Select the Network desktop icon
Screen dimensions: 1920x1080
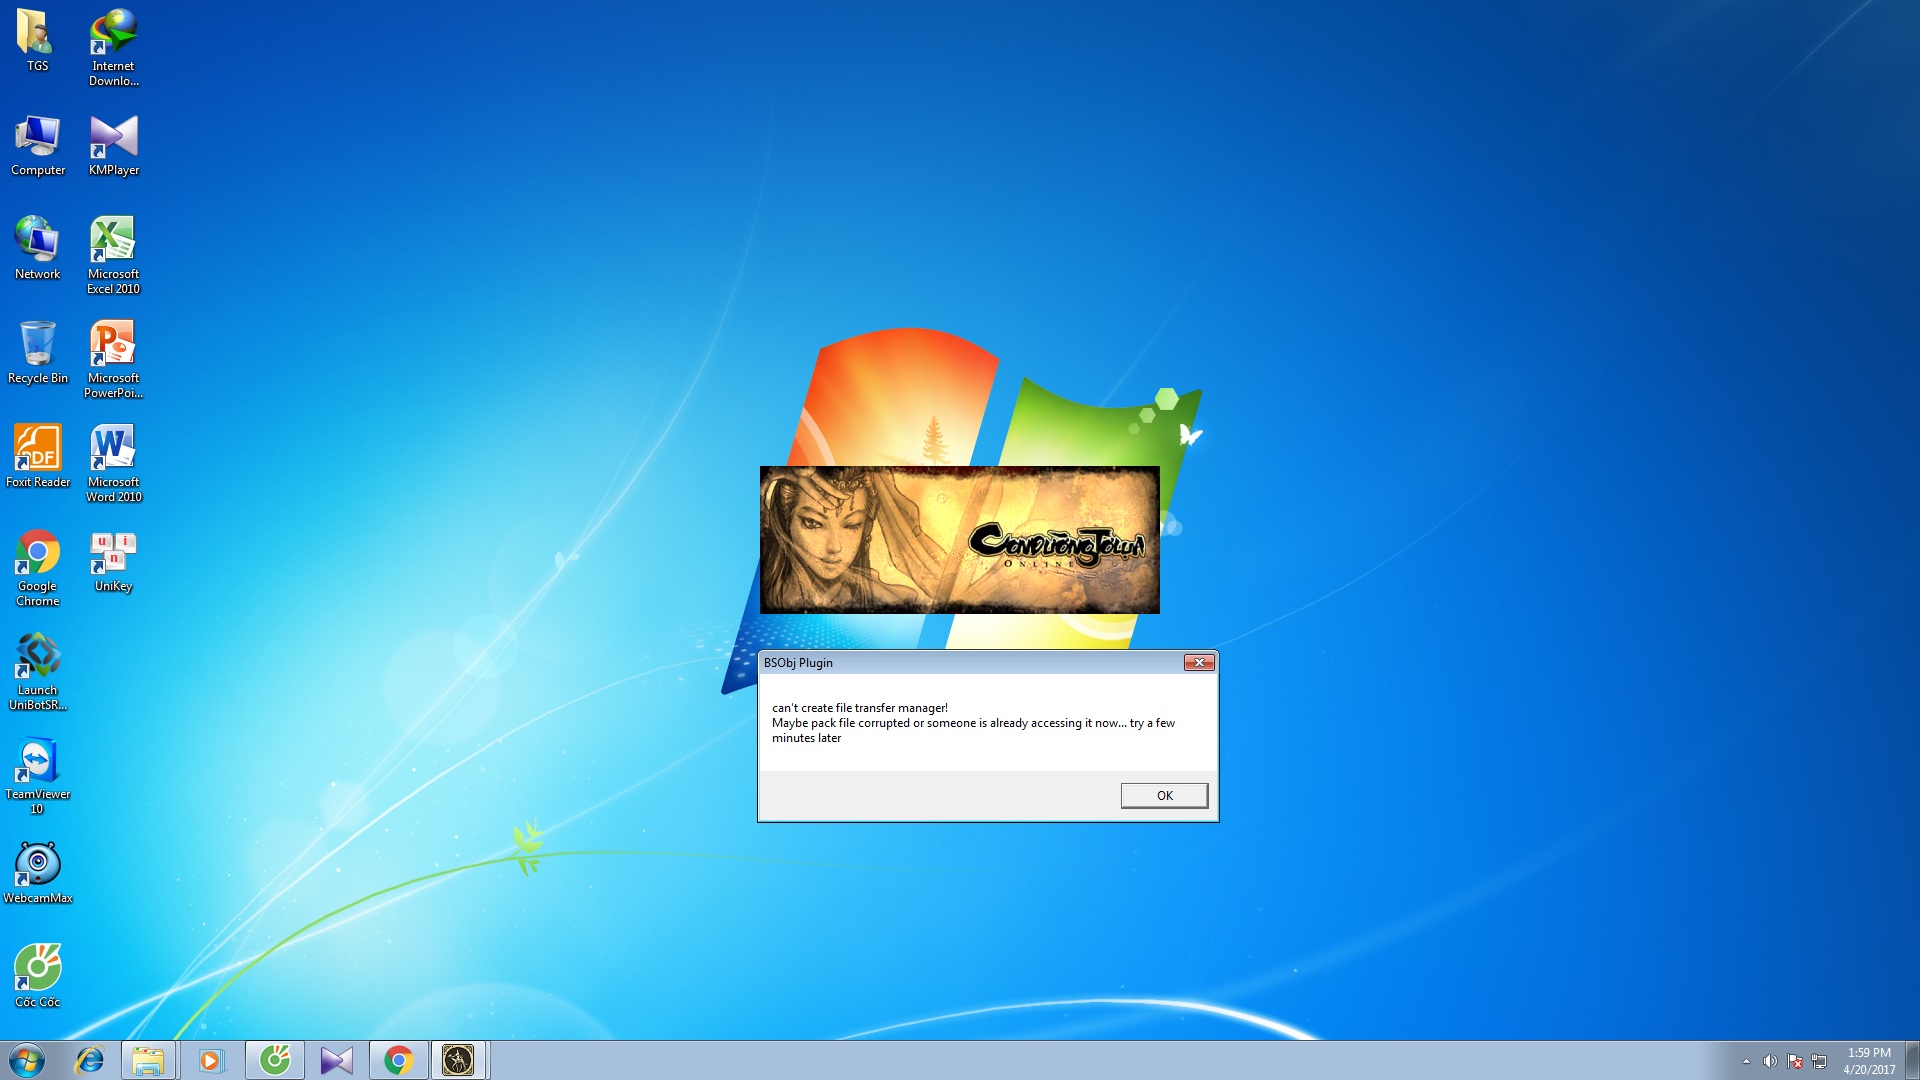pos(37,248)
